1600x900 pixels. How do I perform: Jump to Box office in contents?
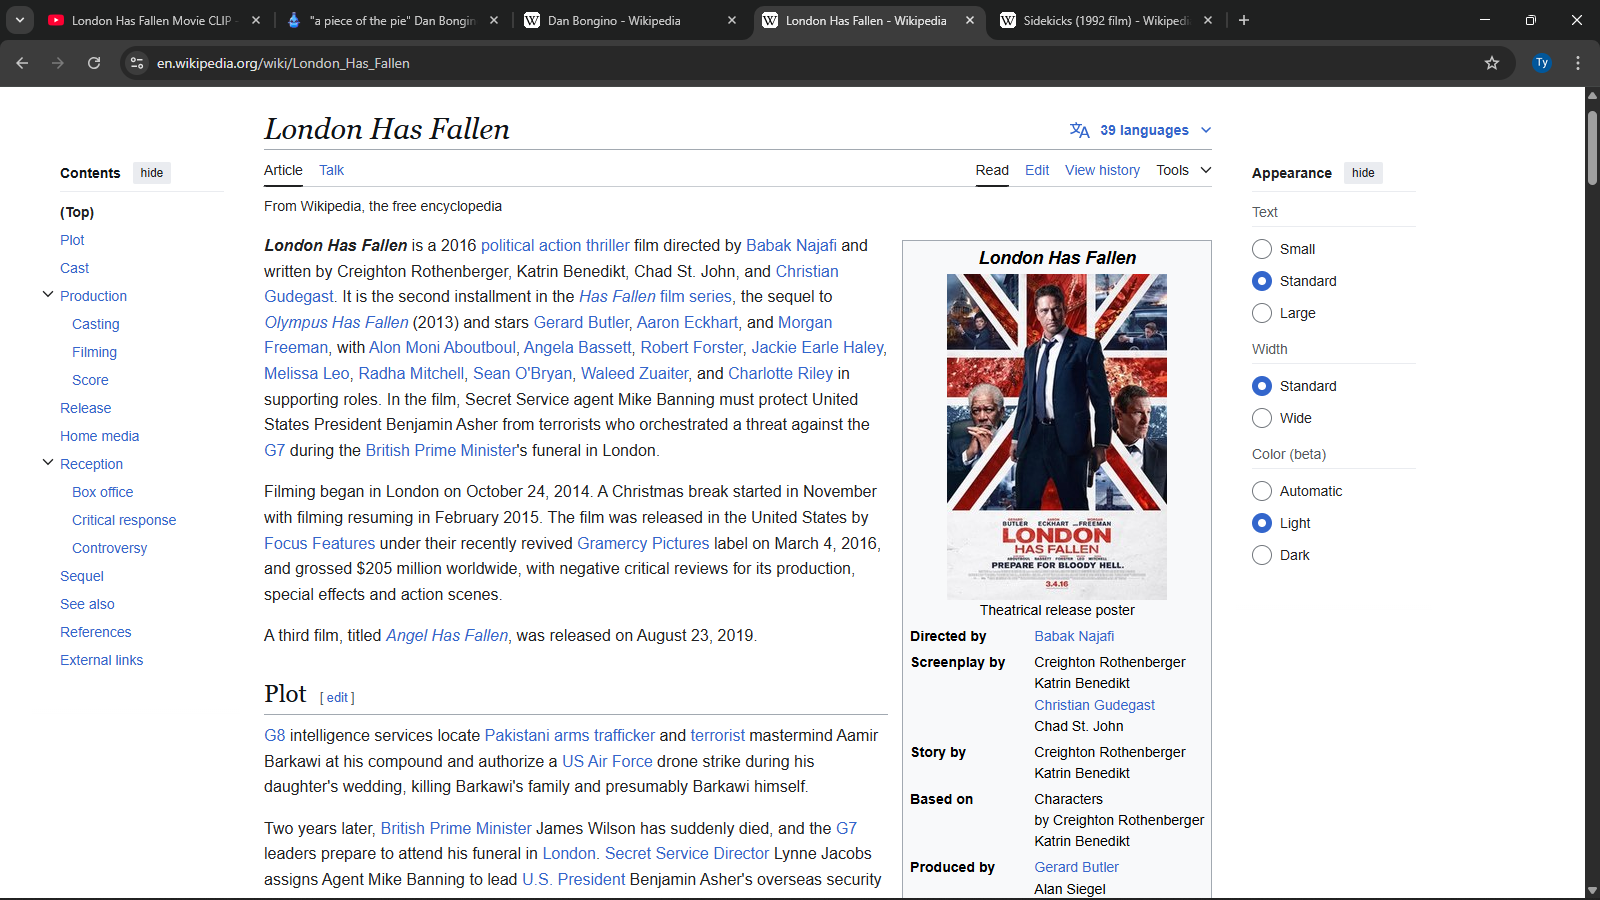pyautogui.click(x=102, y=492)
